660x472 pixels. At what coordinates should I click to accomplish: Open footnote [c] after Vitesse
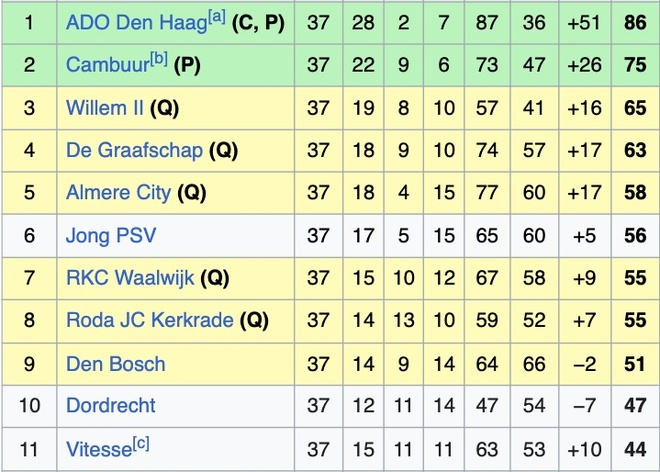(140, 443)
